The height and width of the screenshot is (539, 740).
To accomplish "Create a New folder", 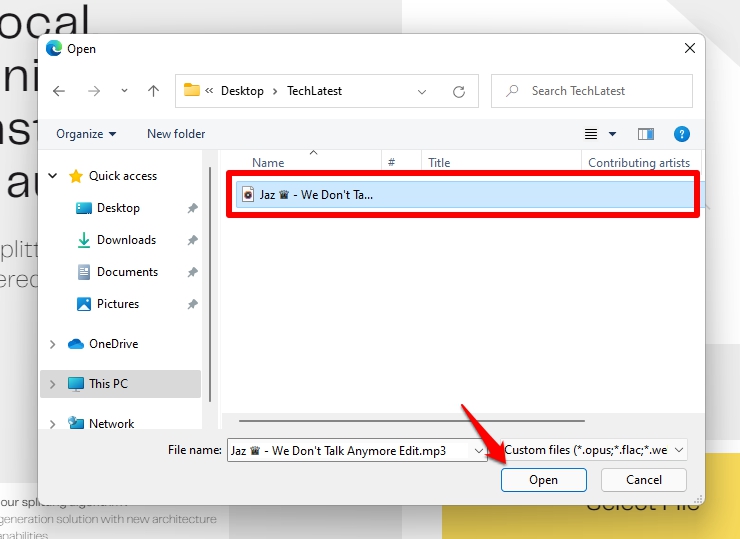I will [x=176, y=134].
